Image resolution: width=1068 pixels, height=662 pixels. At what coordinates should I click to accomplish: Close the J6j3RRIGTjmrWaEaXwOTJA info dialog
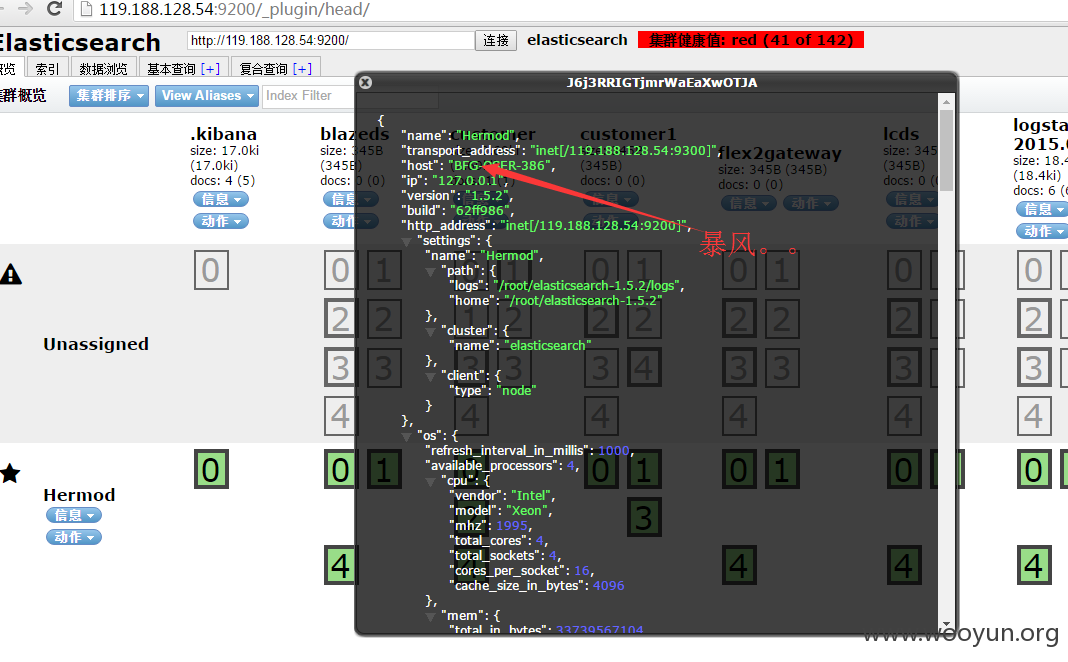tap(366, 82)
